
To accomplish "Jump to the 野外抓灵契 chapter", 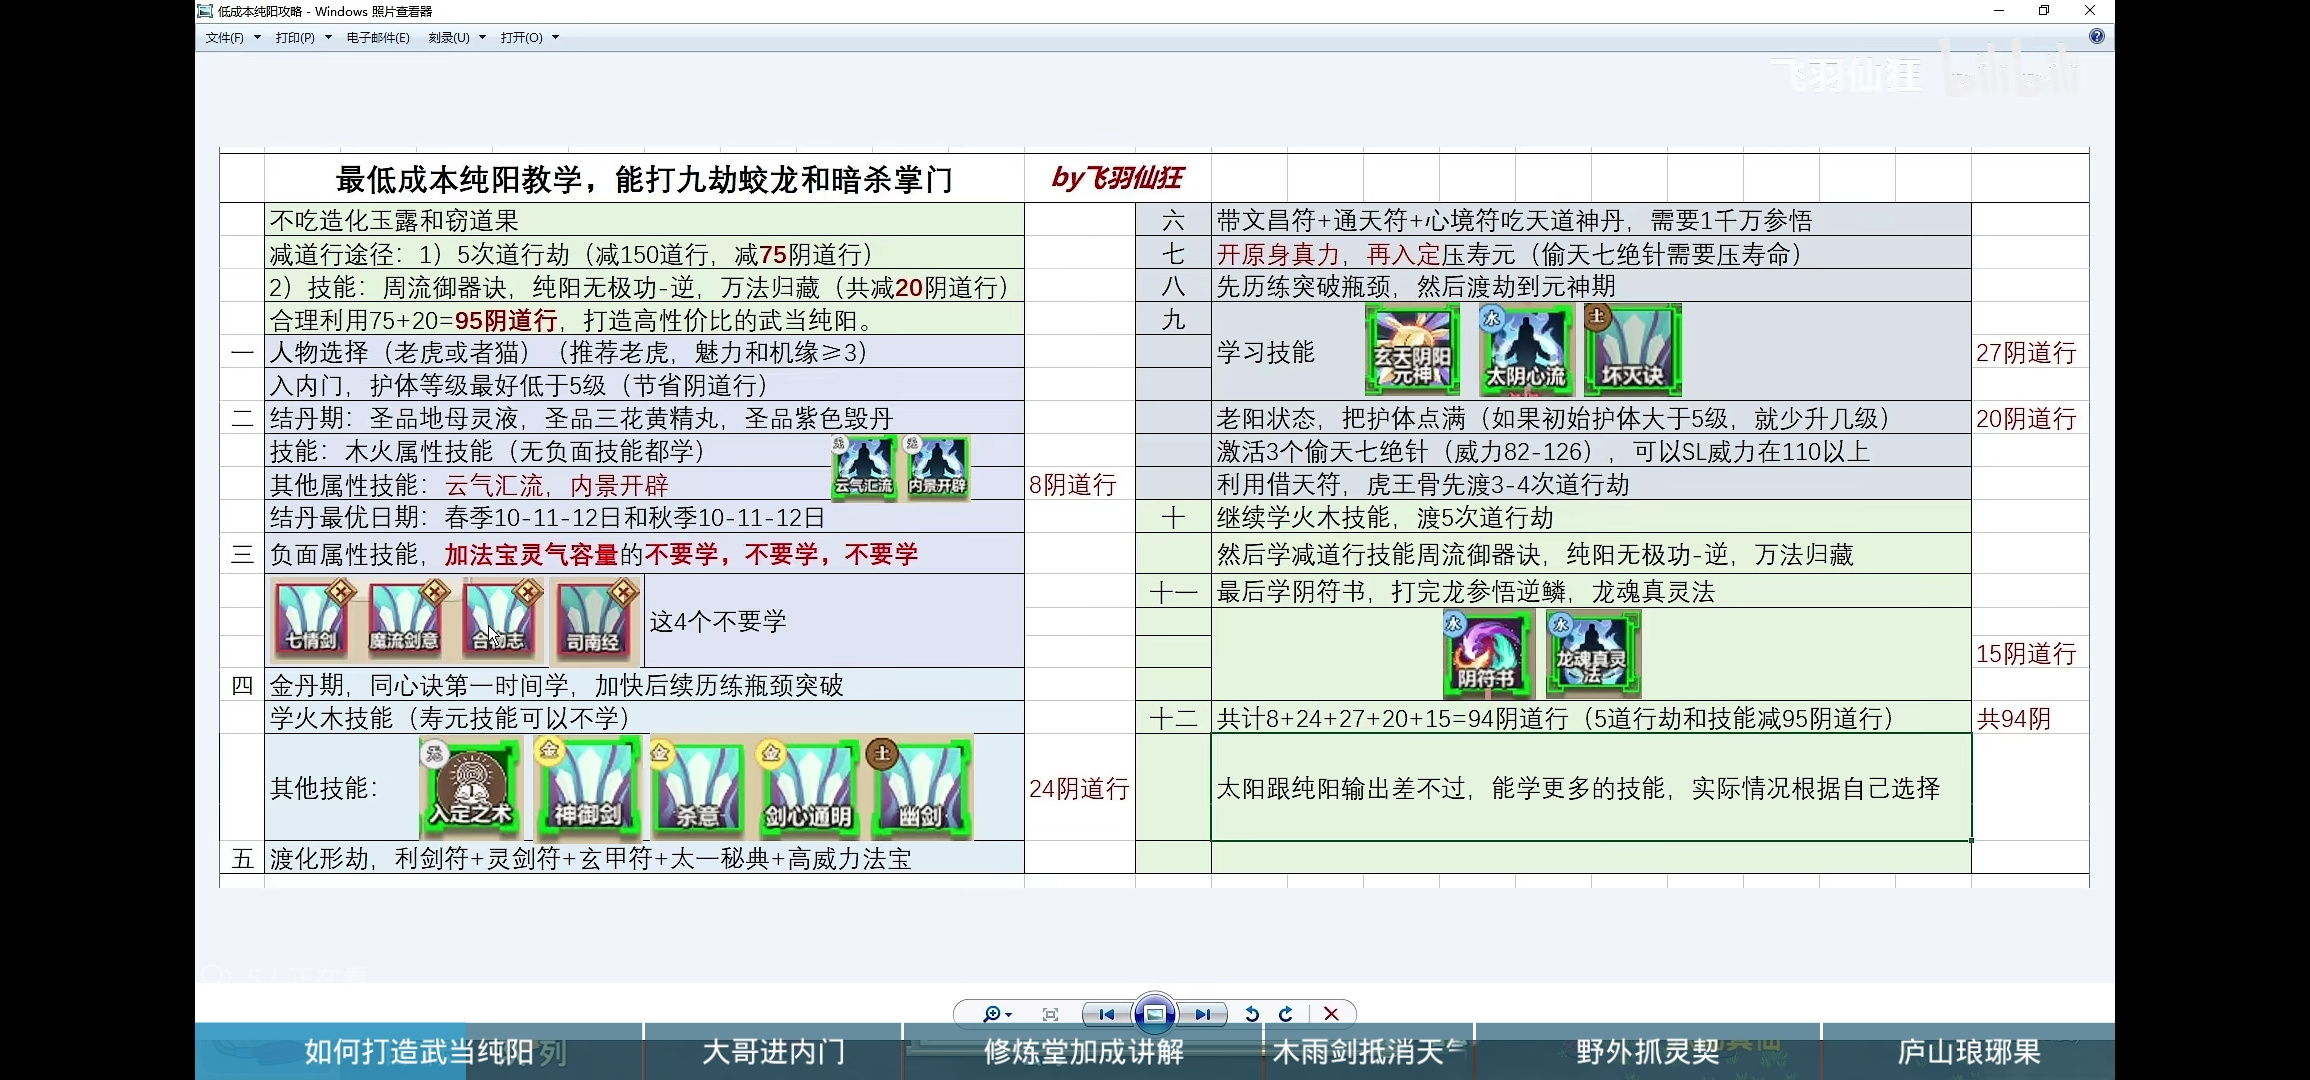I will [x=1648, y=1052].
